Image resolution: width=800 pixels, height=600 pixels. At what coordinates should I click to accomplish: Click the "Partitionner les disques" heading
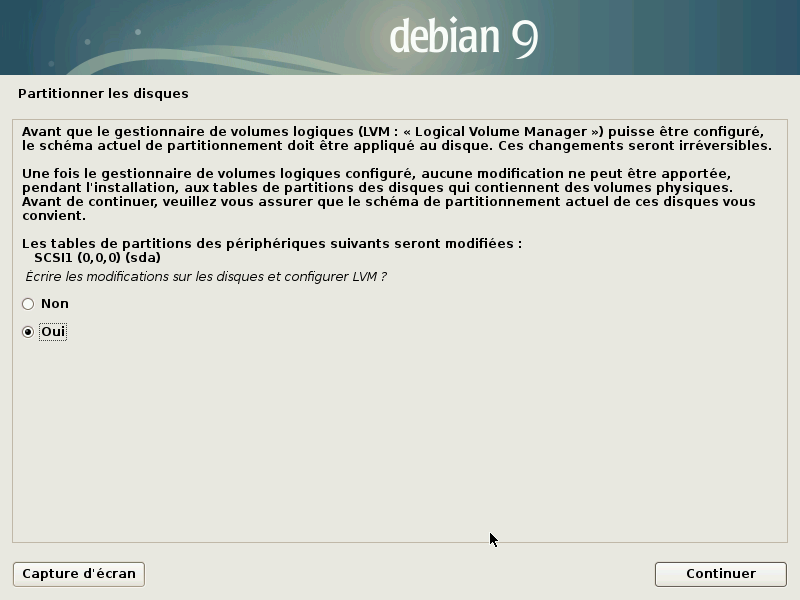click(103, 91)
